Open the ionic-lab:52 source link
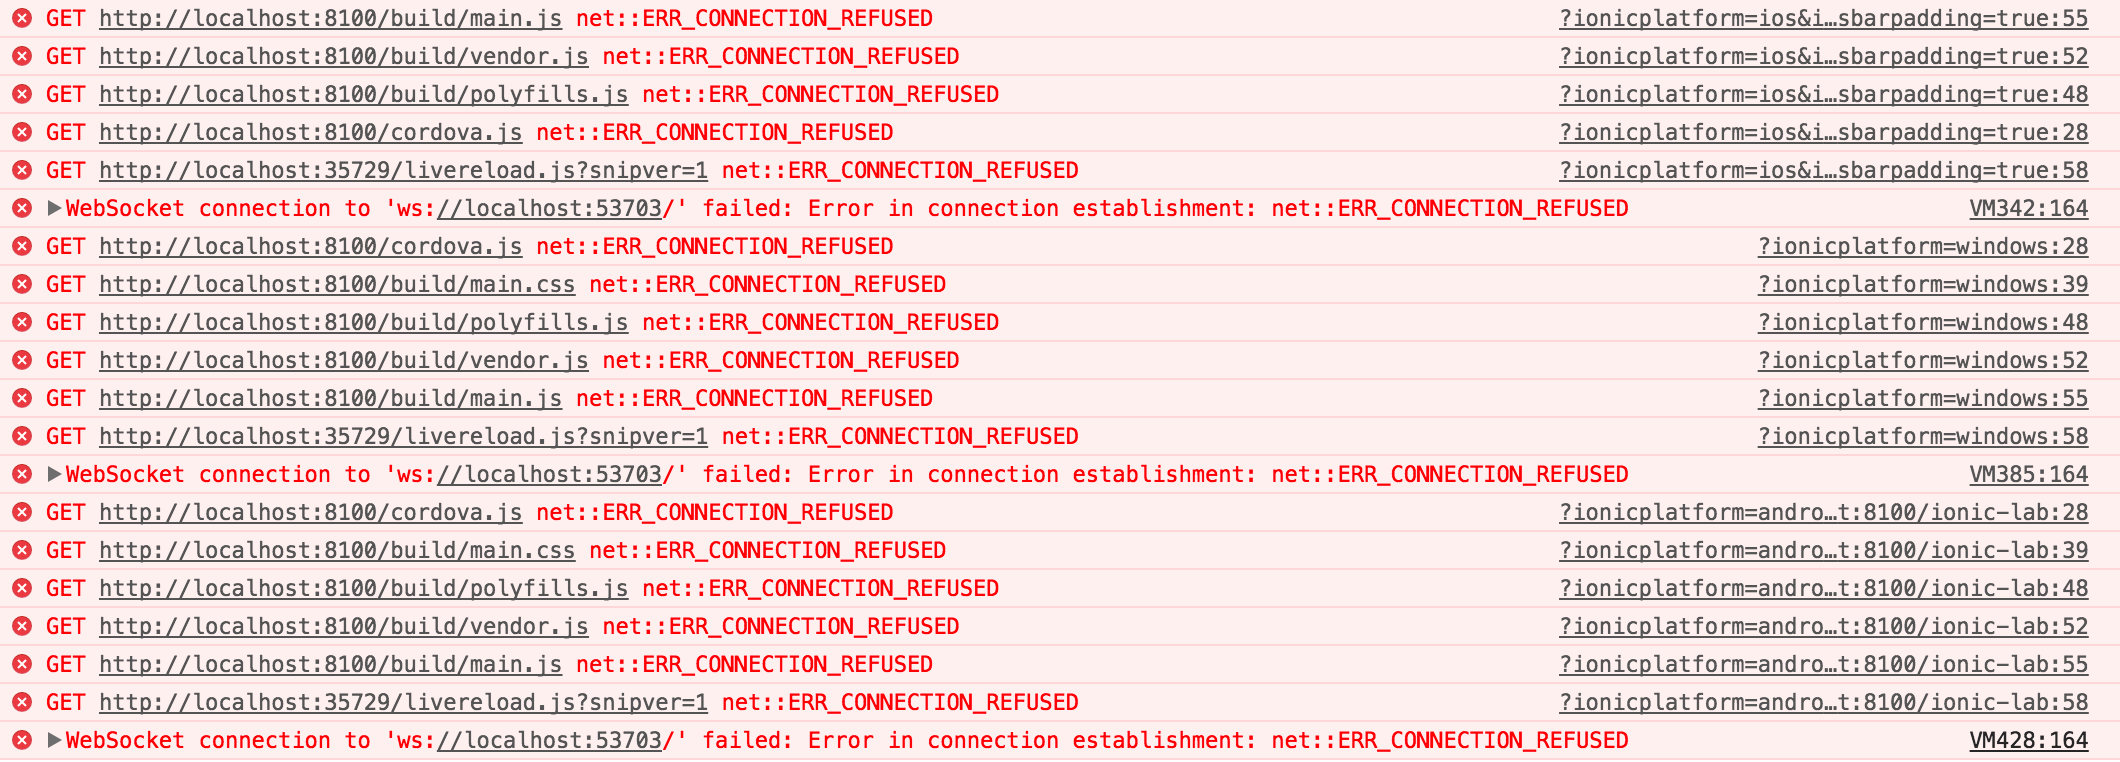 tap(1824, 626)
